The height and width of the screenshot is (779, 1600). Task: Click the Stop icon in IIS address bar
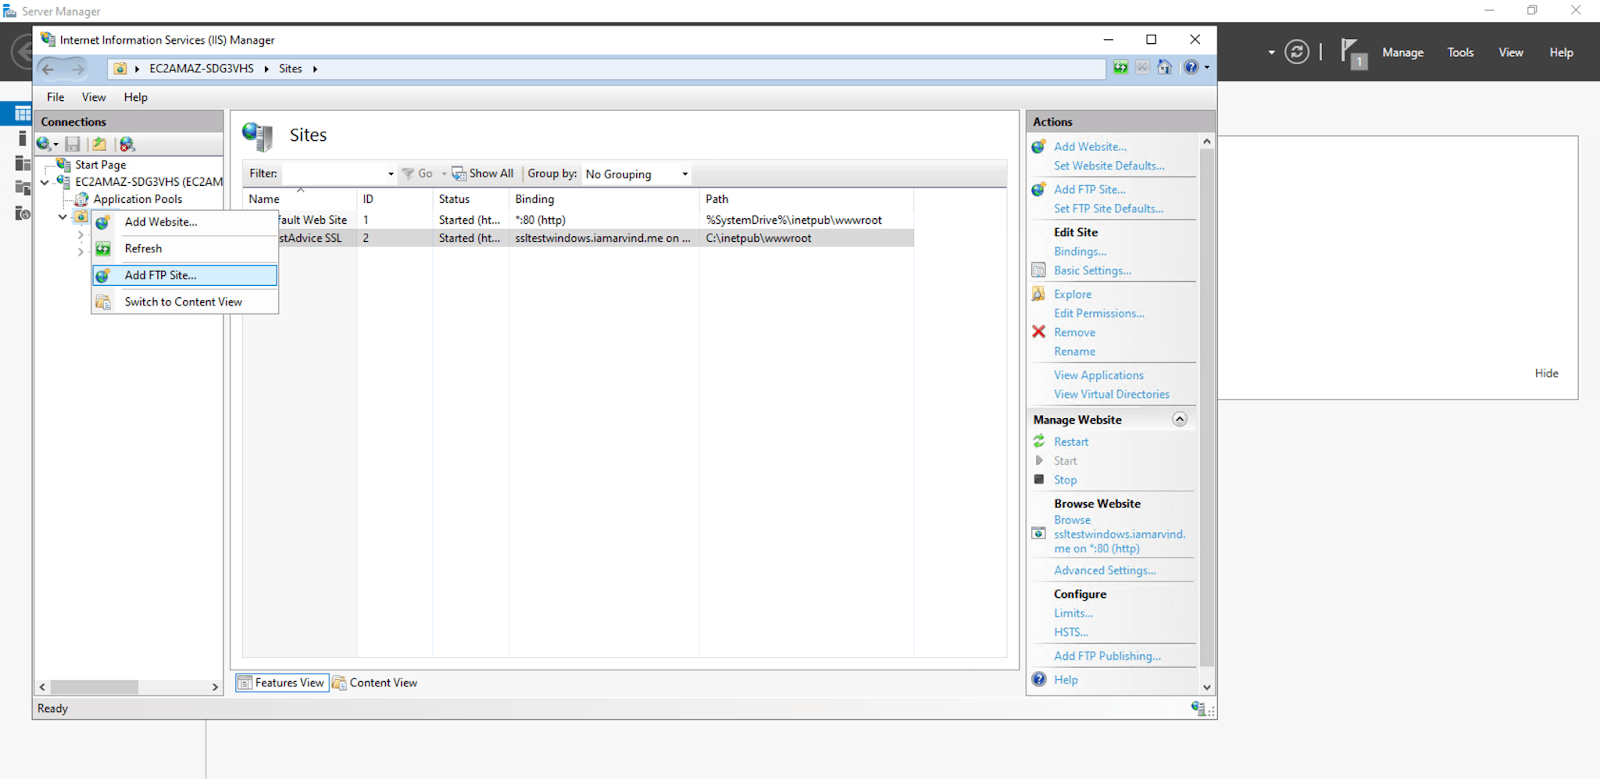[1142, 68]
